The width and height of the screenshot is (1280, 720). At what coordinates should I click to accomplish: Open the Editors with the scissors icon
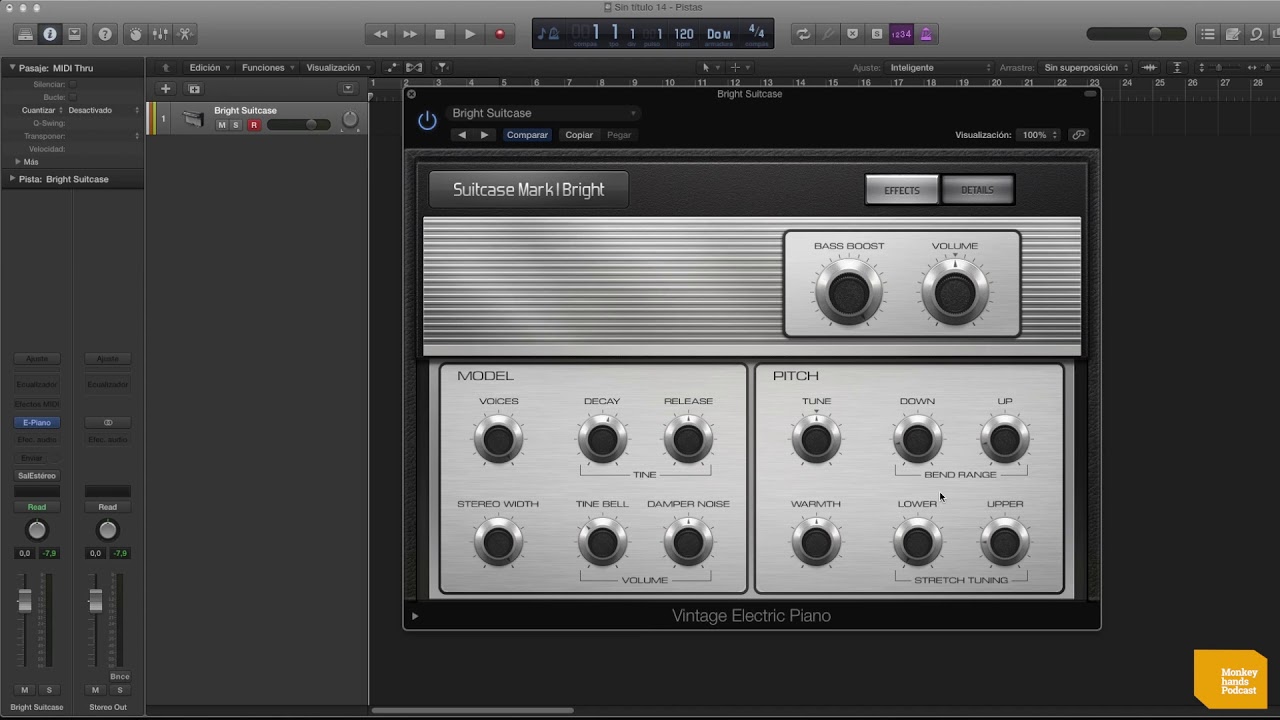(185, 34)
